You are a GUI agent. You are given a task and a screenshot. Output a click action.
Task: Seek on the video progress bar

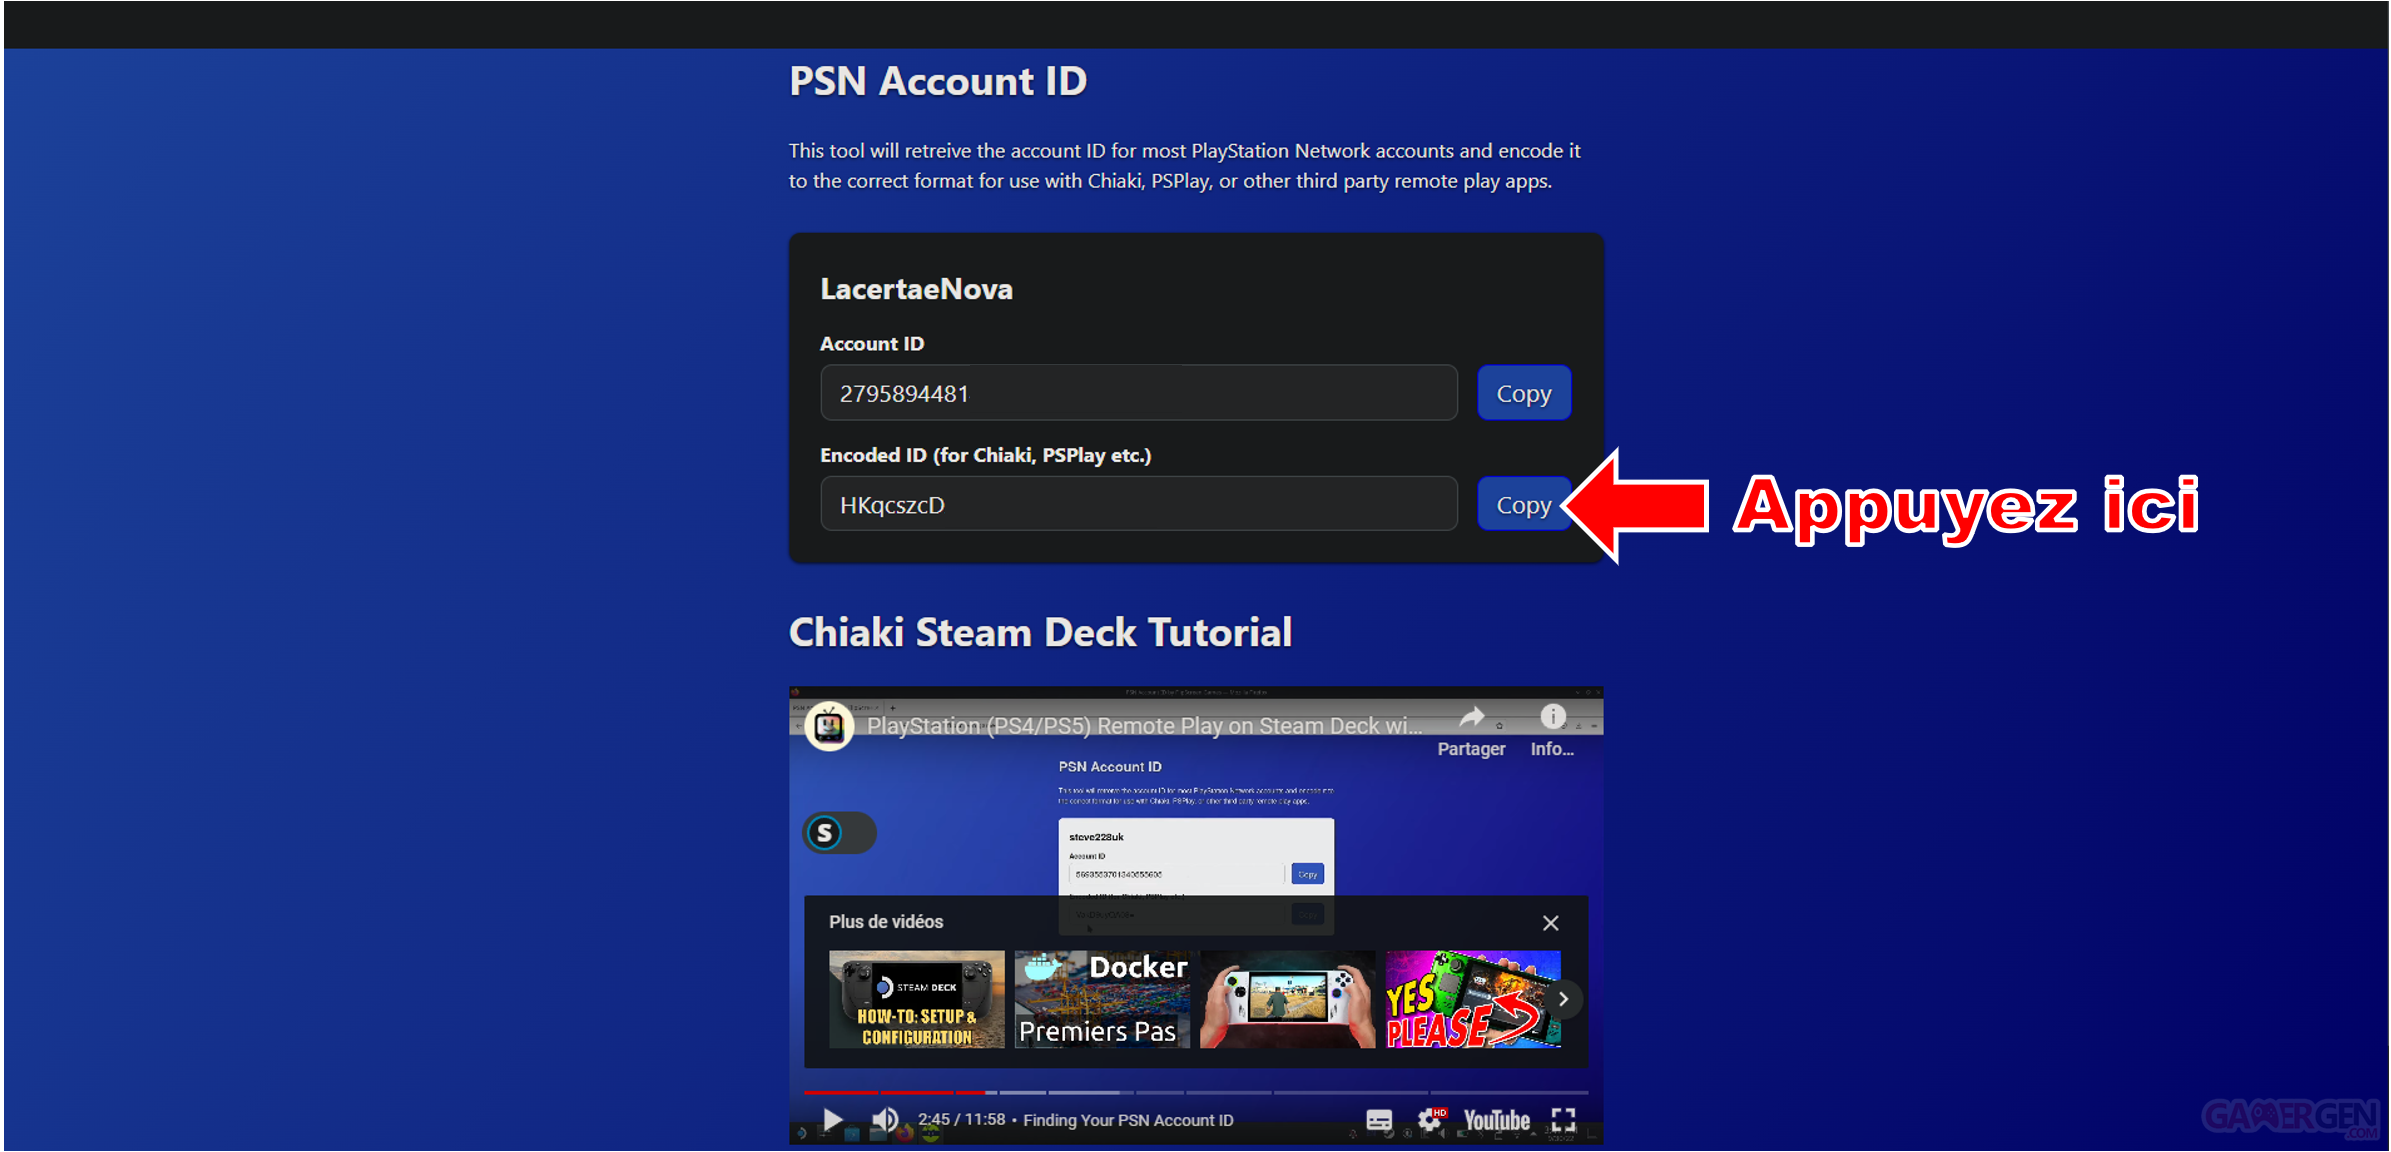click(x=1196, y=1092)
